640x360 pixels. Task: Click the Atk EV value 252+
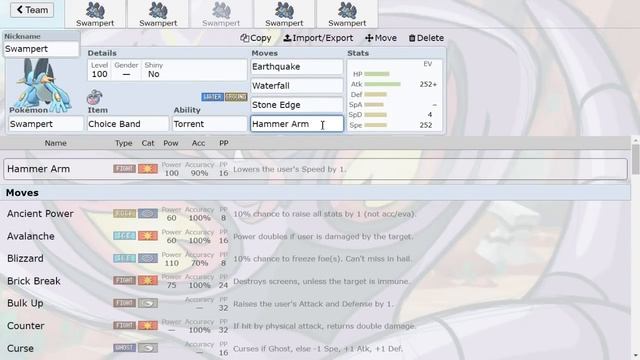pyautogui.click(x=428, y=84)
